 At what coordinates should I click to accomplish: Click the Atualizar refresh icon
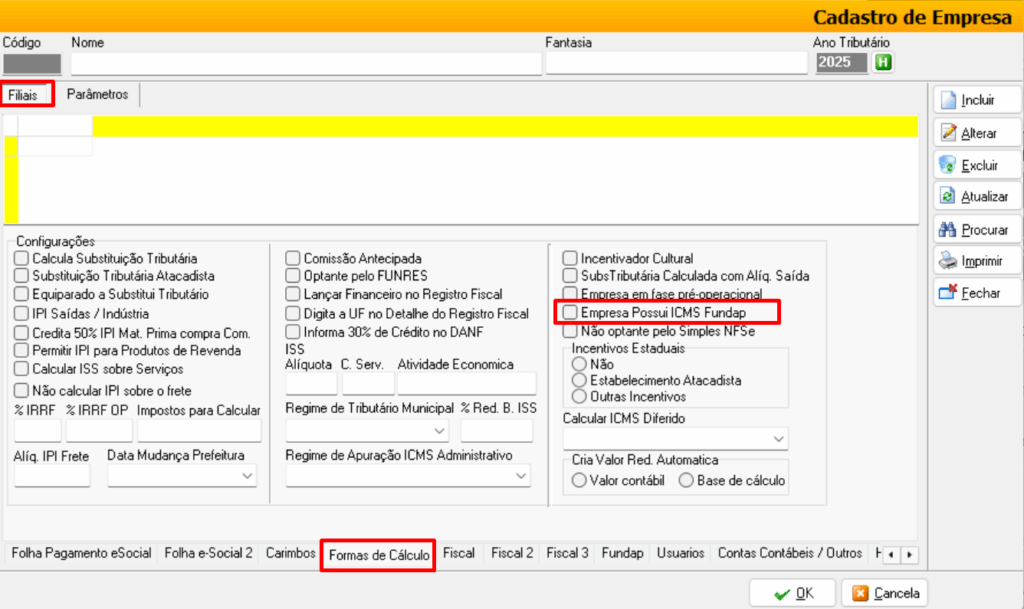pyautogui.click(x=948, y=197)
